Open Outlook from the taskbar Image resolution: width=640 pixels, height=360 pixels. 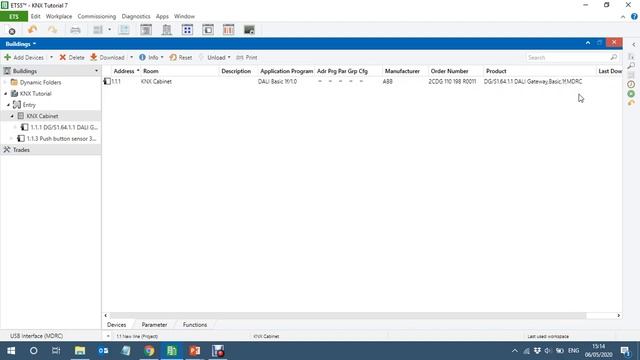click(103, 351)
